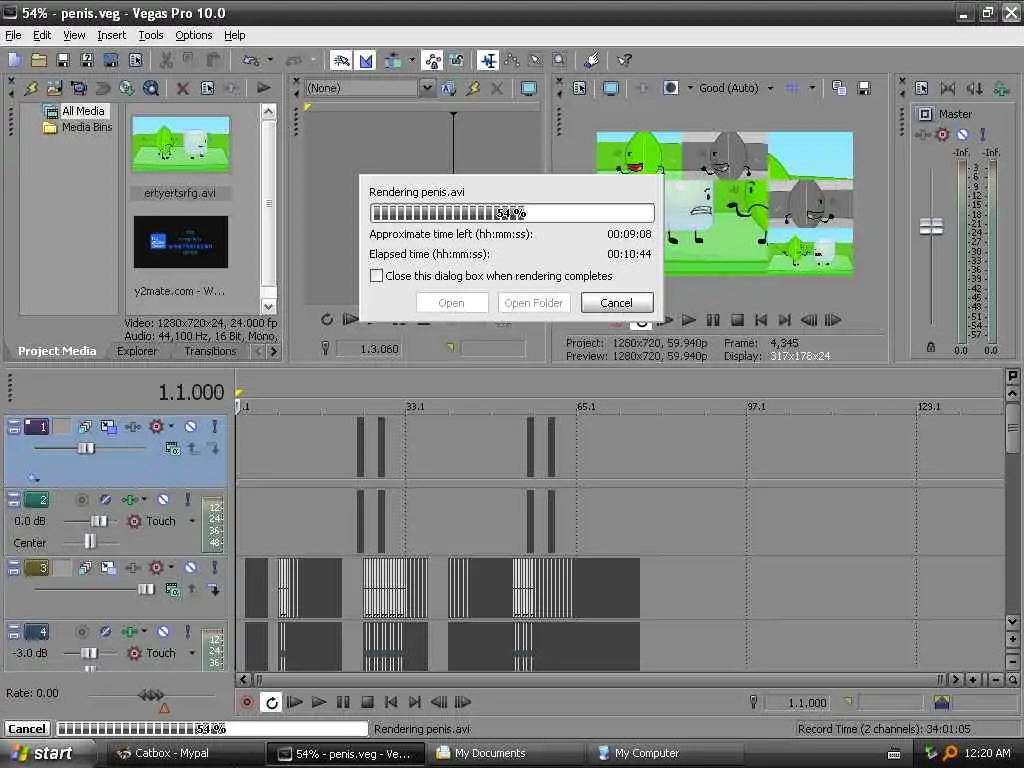Click timeline Play button
1024x768 pixels.
[x=319, y=702]
